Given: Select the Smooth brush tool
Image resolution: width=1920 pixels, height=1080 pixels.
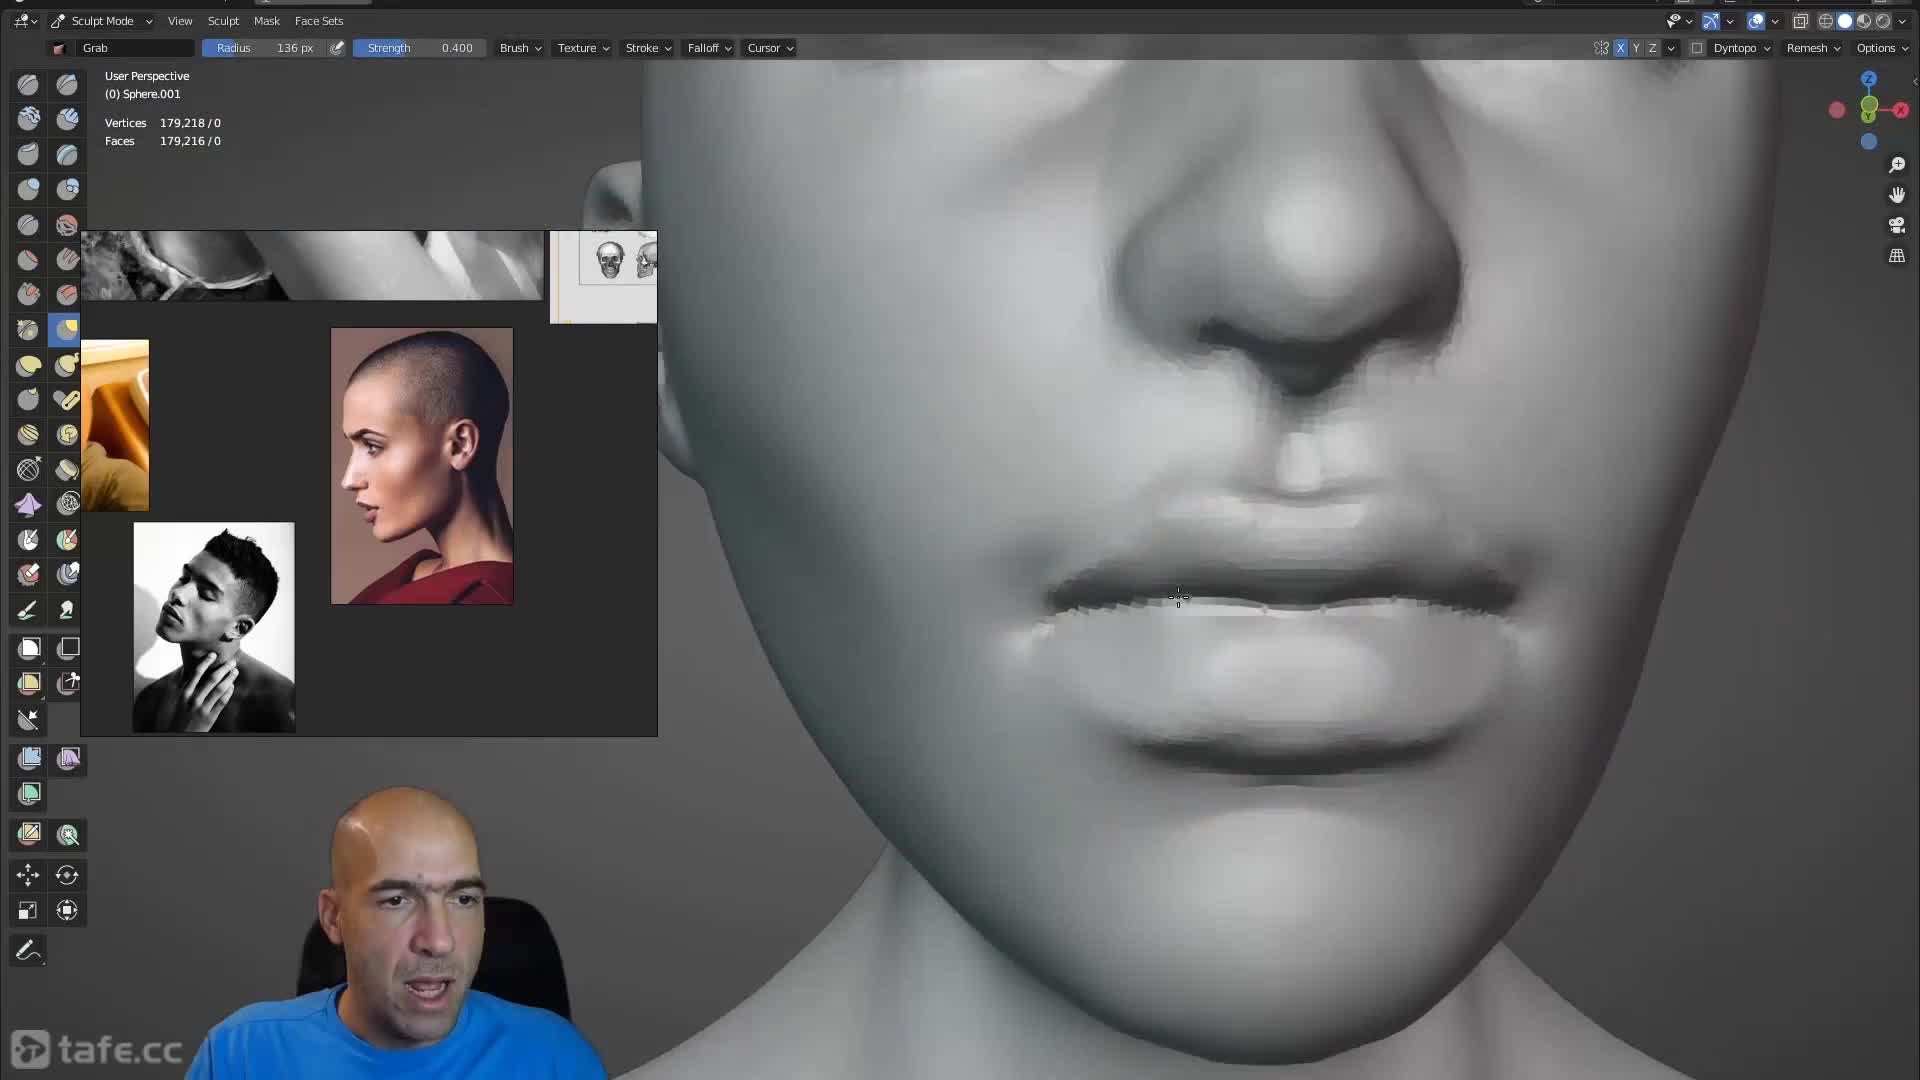Looking at the screenshot, I should 67,225.
